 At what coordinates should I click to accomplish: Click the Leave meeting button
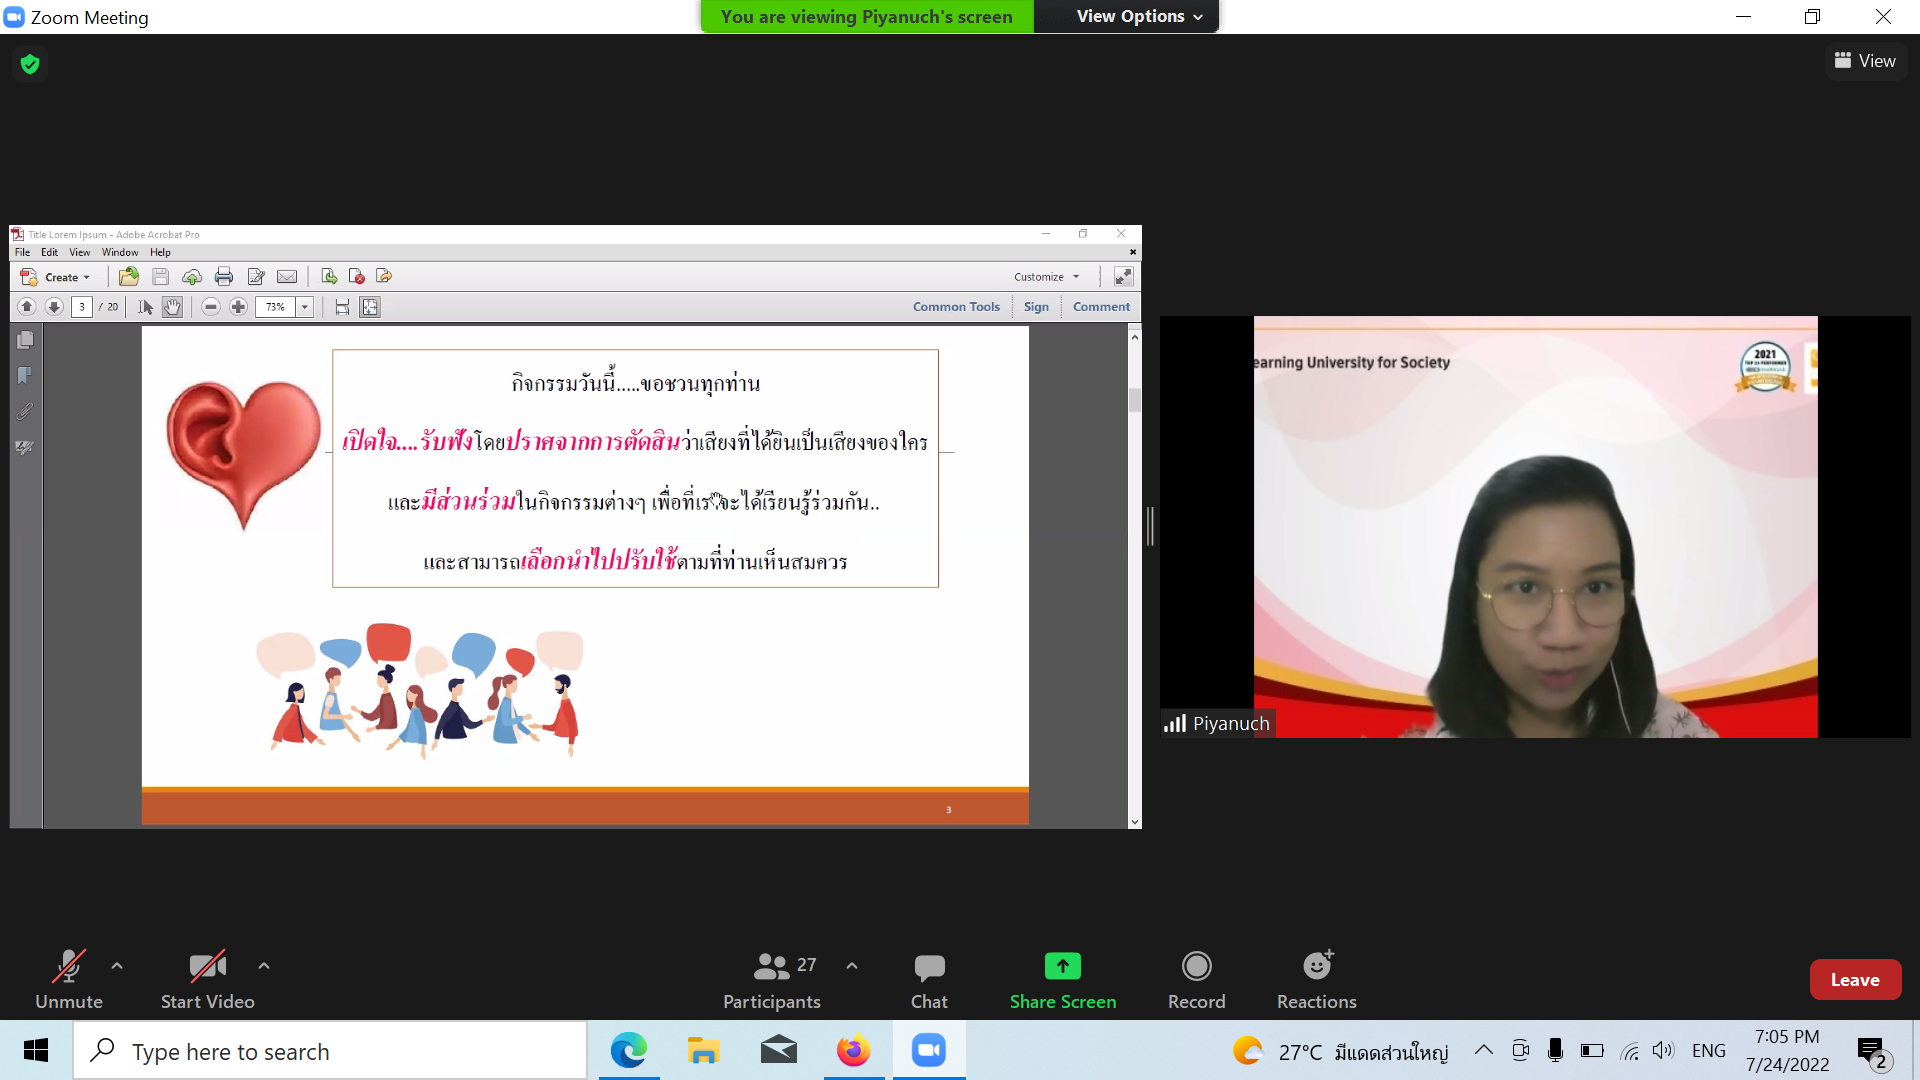click(x=1854, y=980)
